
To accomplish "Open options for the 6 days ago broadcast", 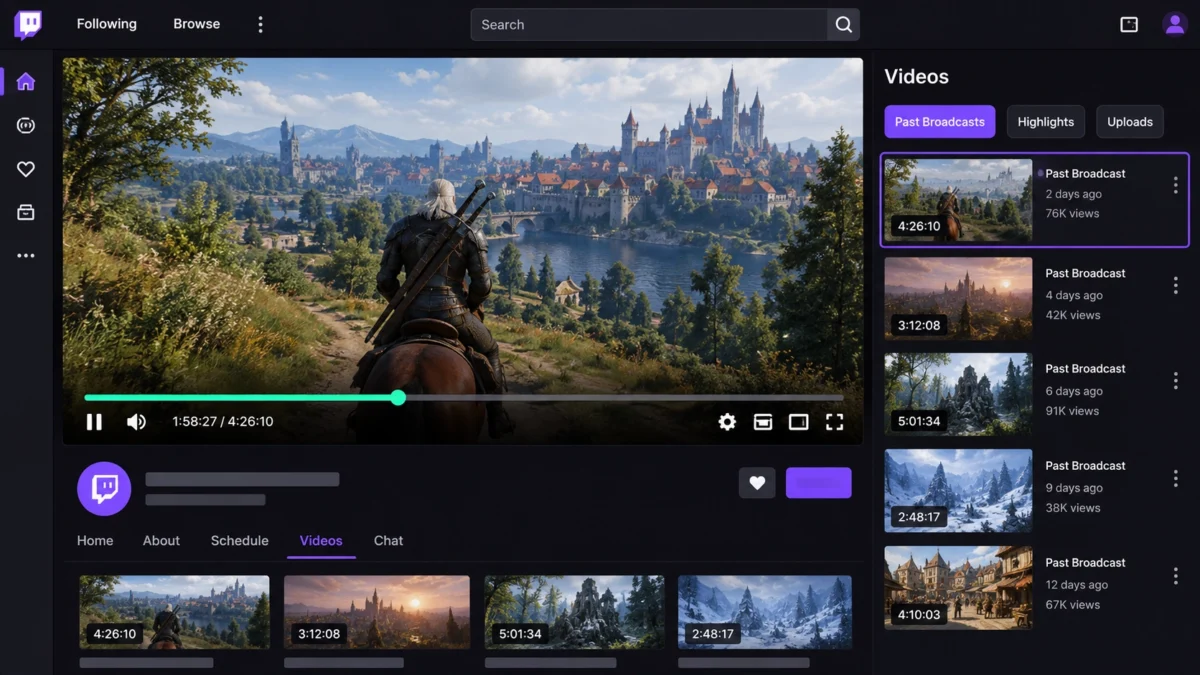I will tap(1175, 381).
